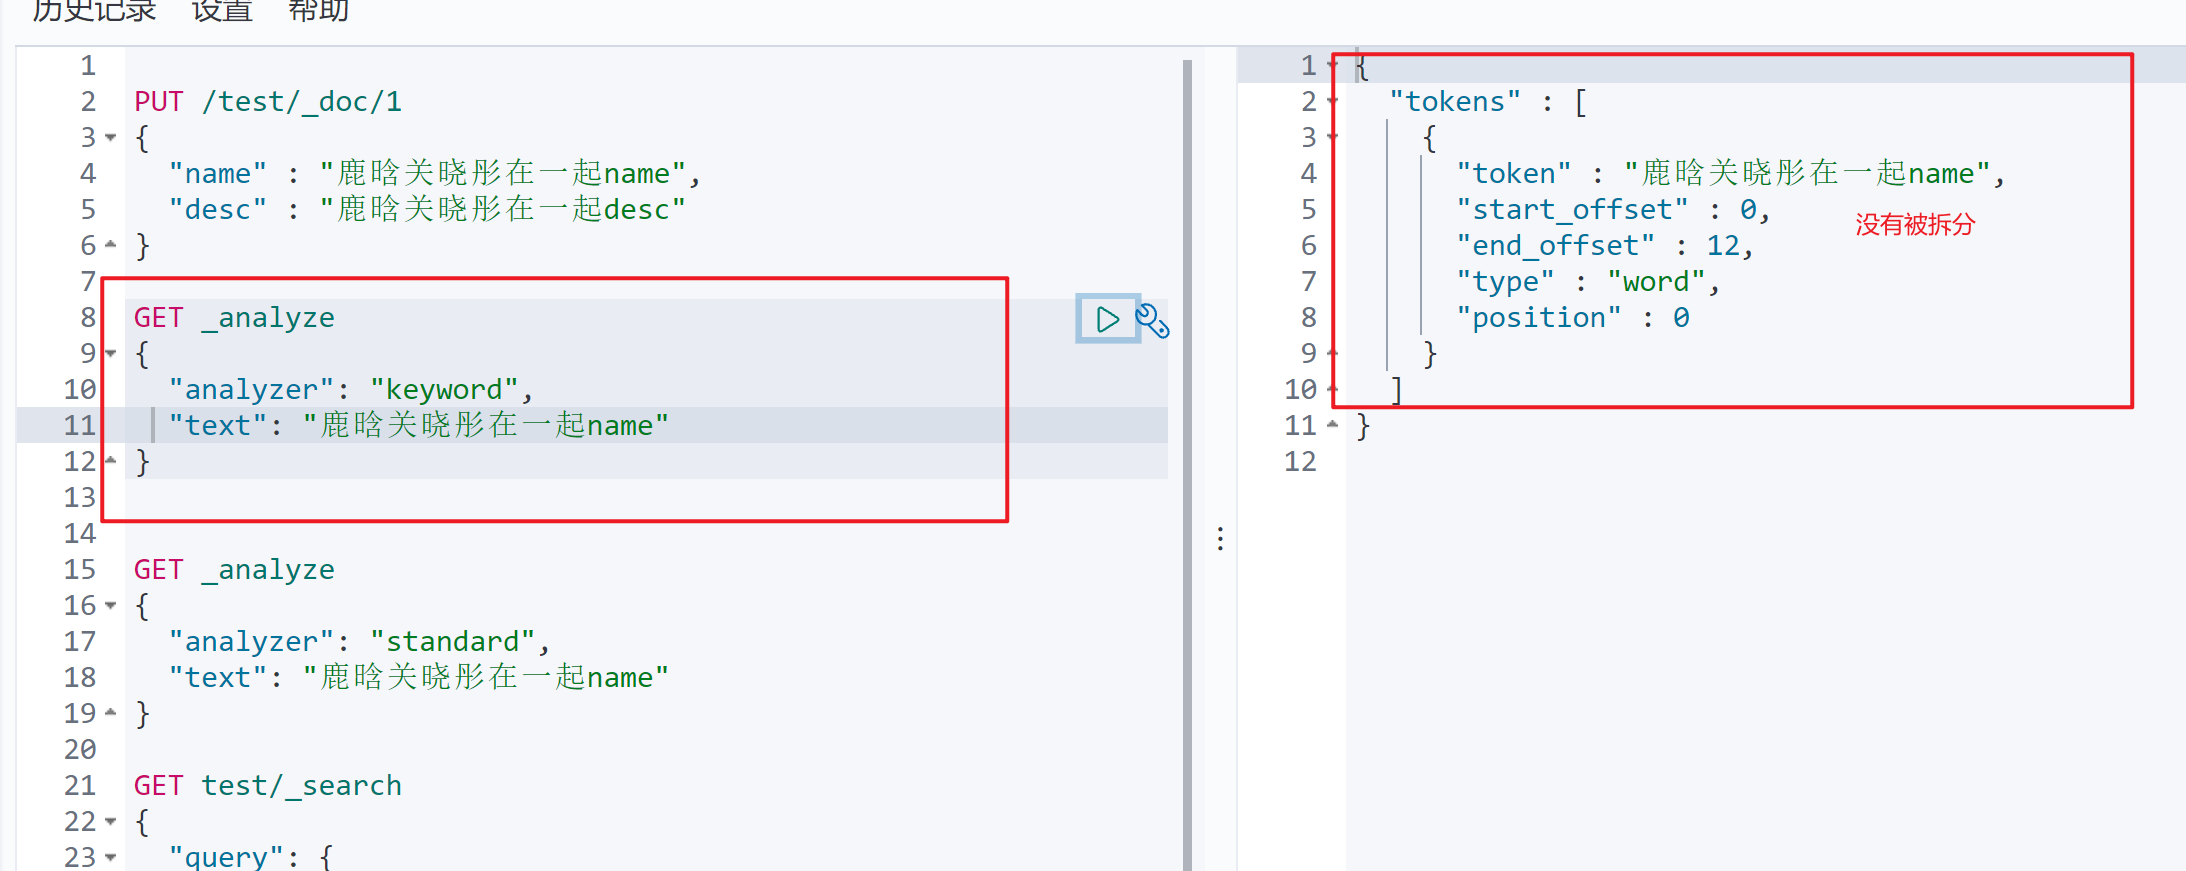Collapse the query object at line 23

[x=111, y=857]
